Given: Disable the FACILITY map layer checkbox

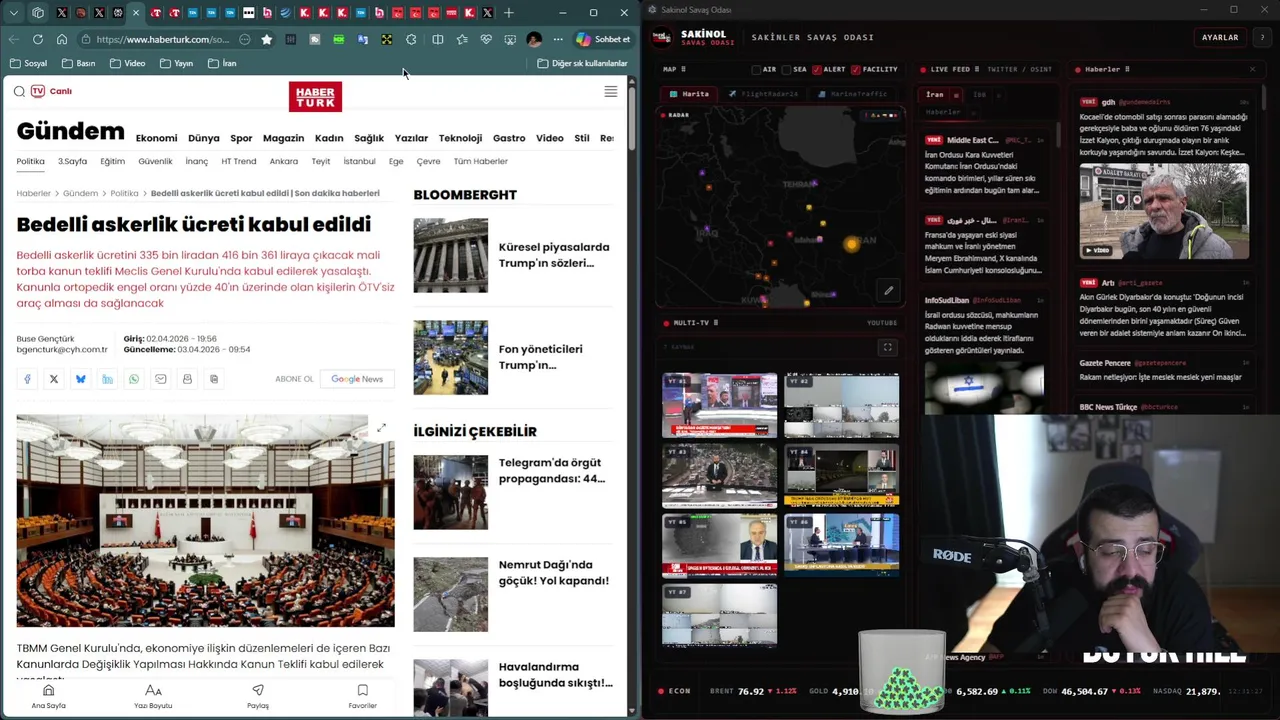Looking at the screenshot, I should (856, 69).
